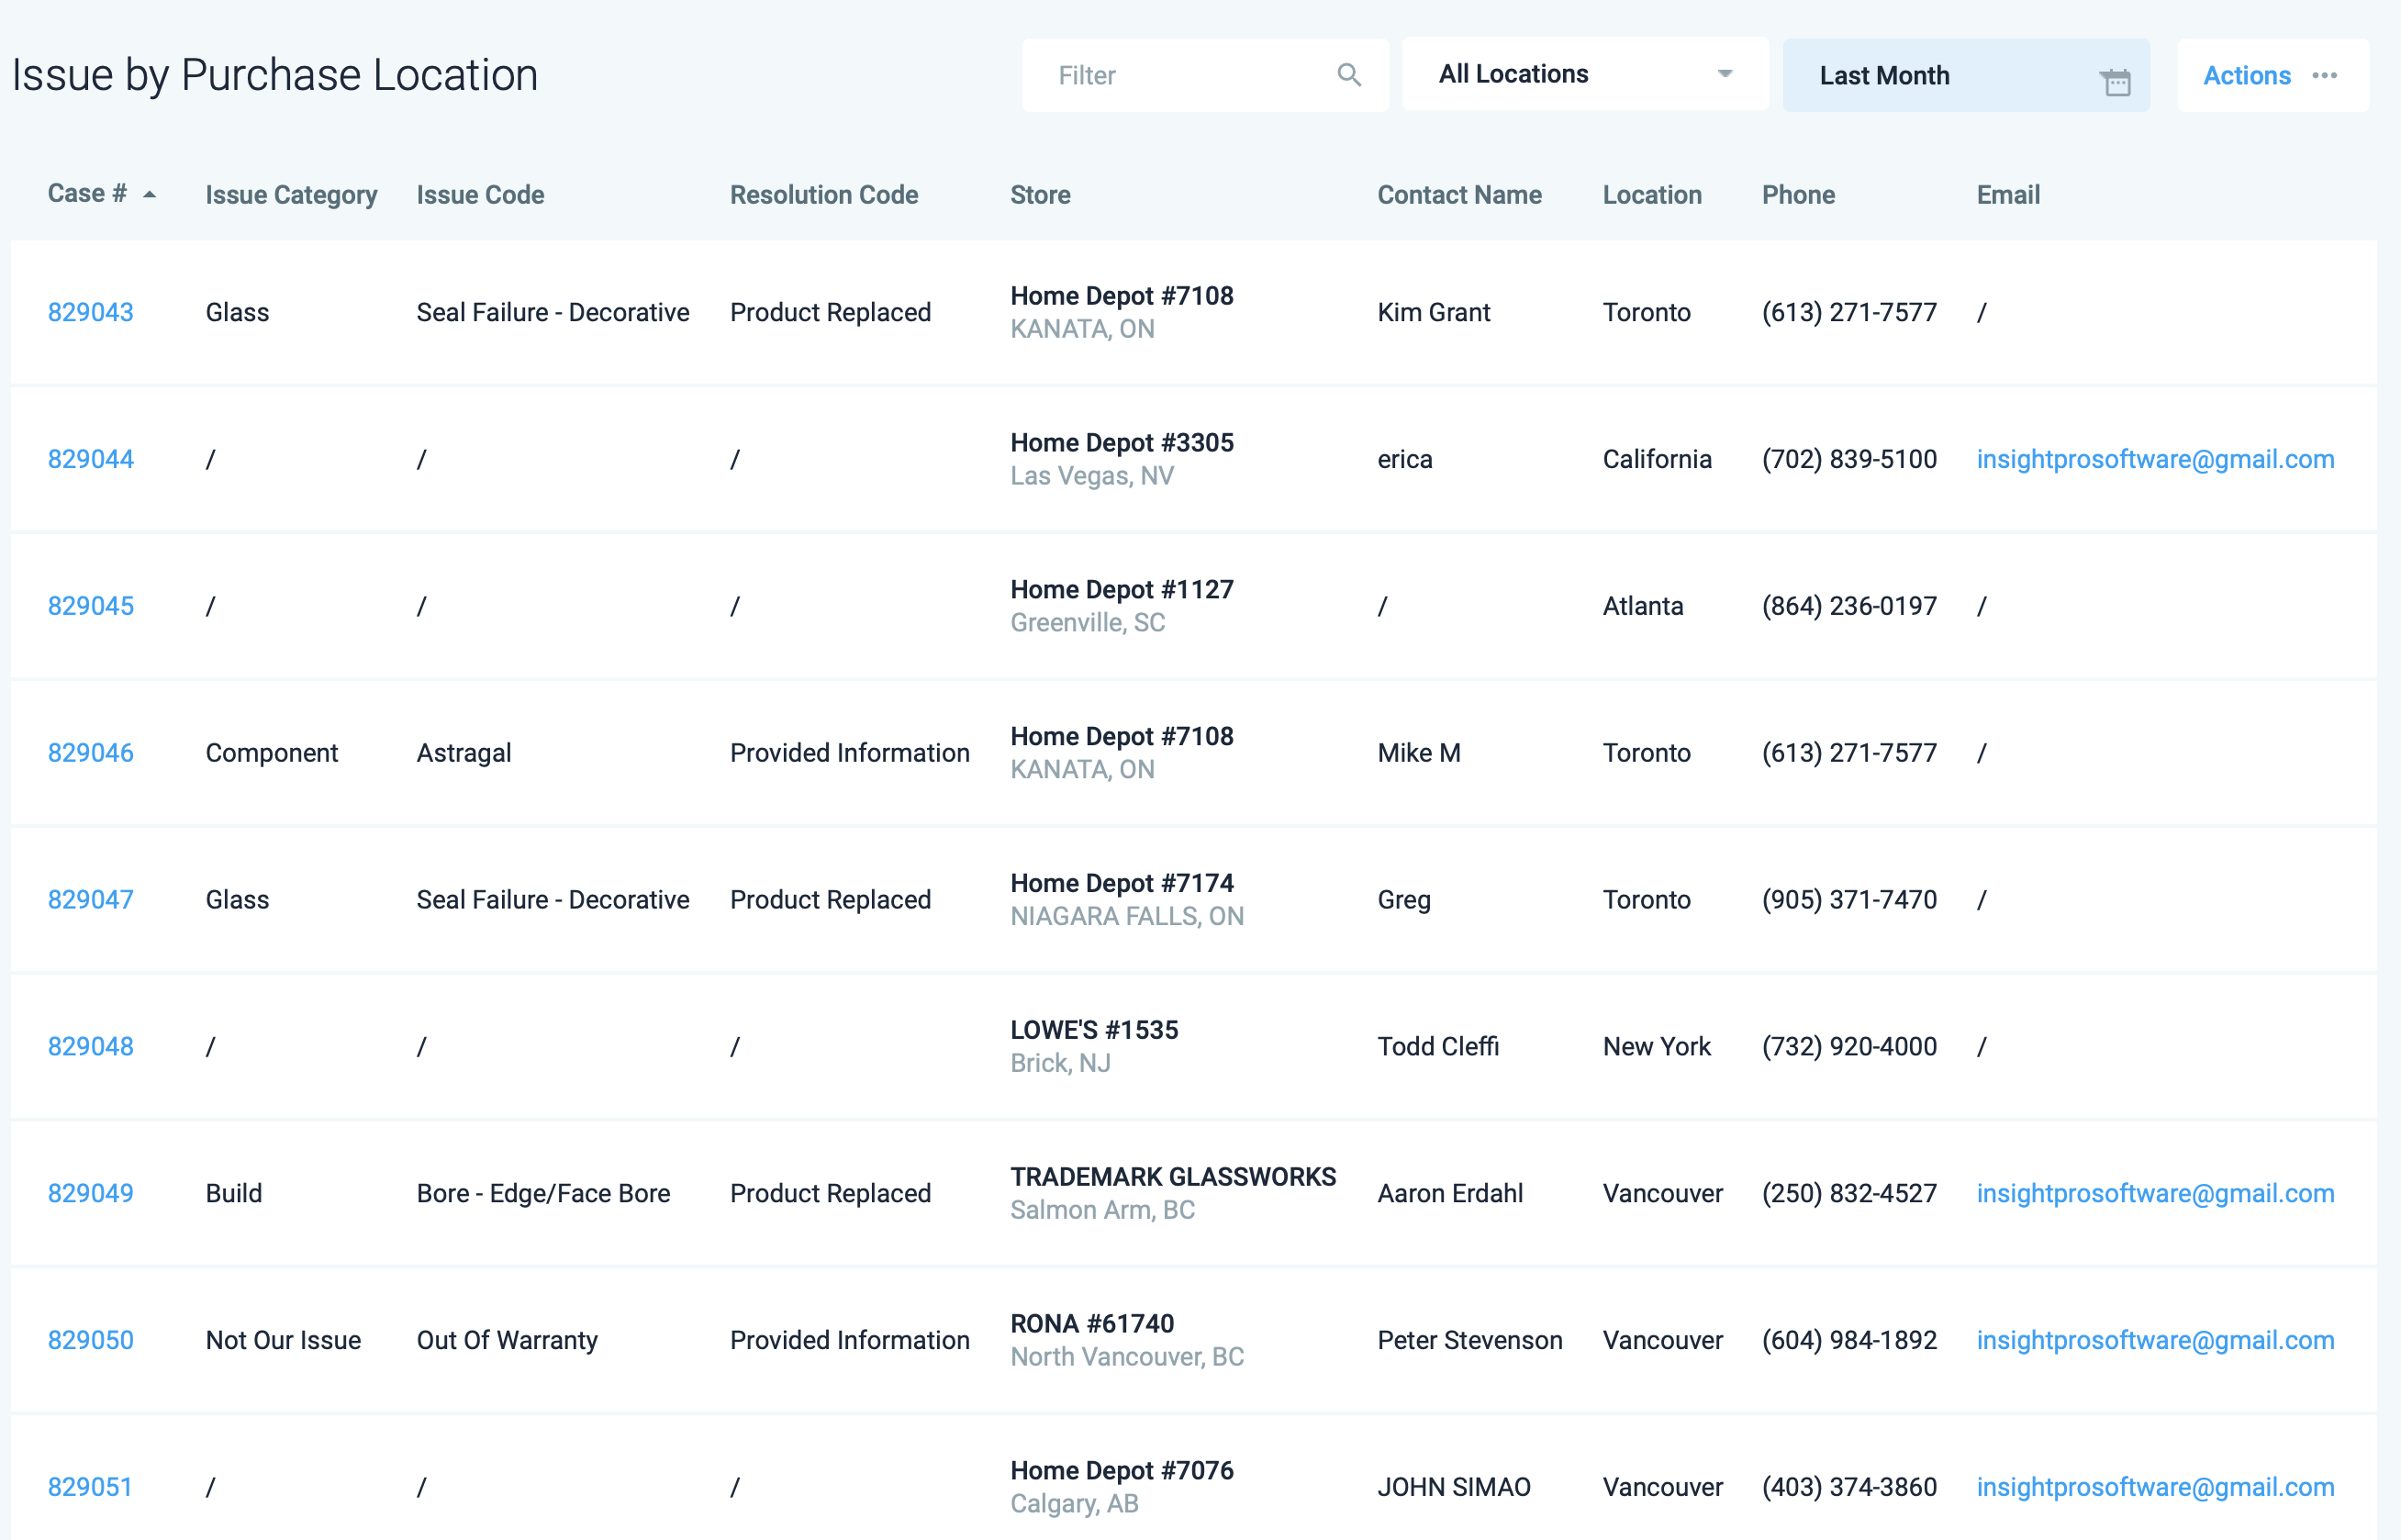
Task: Click the Atlanta location cell
Action: coord(1643,607)
